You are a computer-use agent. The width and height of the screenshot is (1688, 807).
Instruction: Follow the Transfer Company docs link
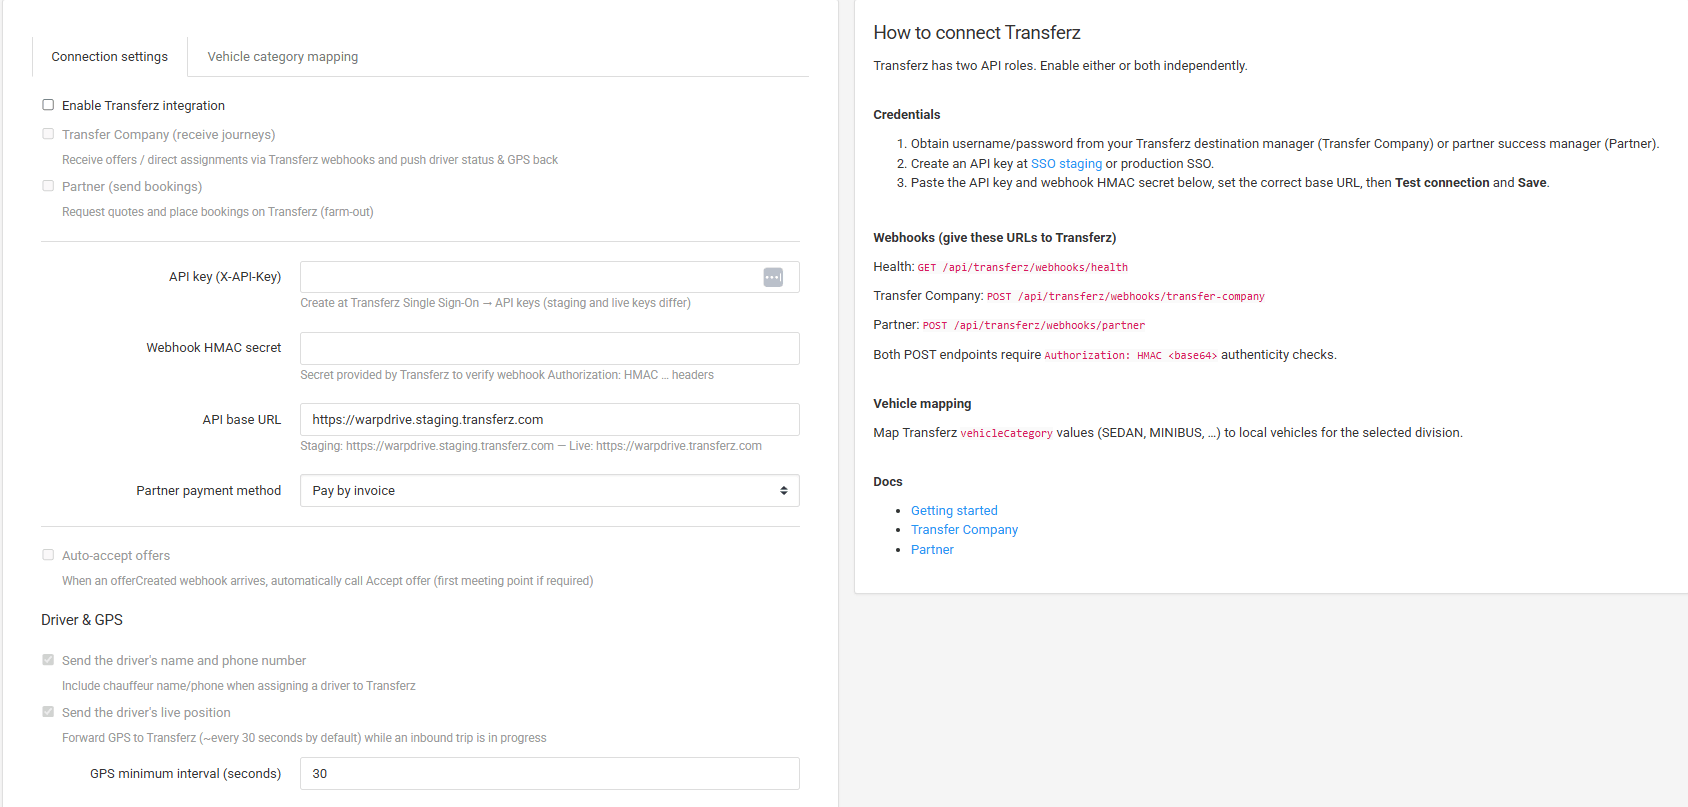point(964,530)
